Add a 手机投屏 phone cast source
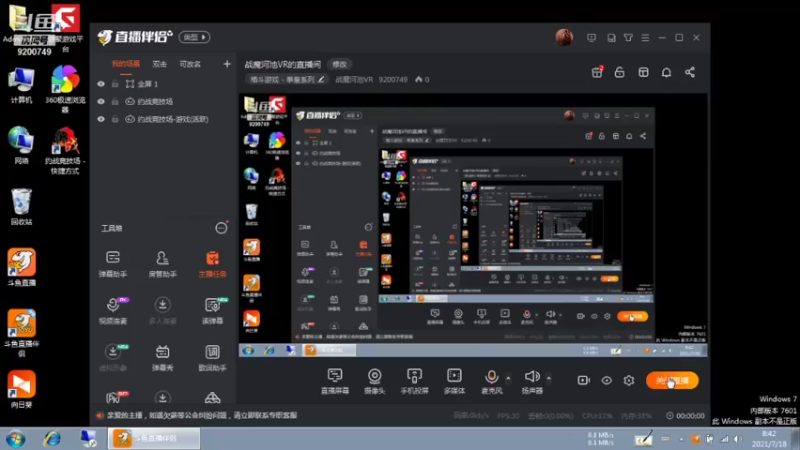Image resolution: width=800 pixels, height=450 pixels. point(414,381)
